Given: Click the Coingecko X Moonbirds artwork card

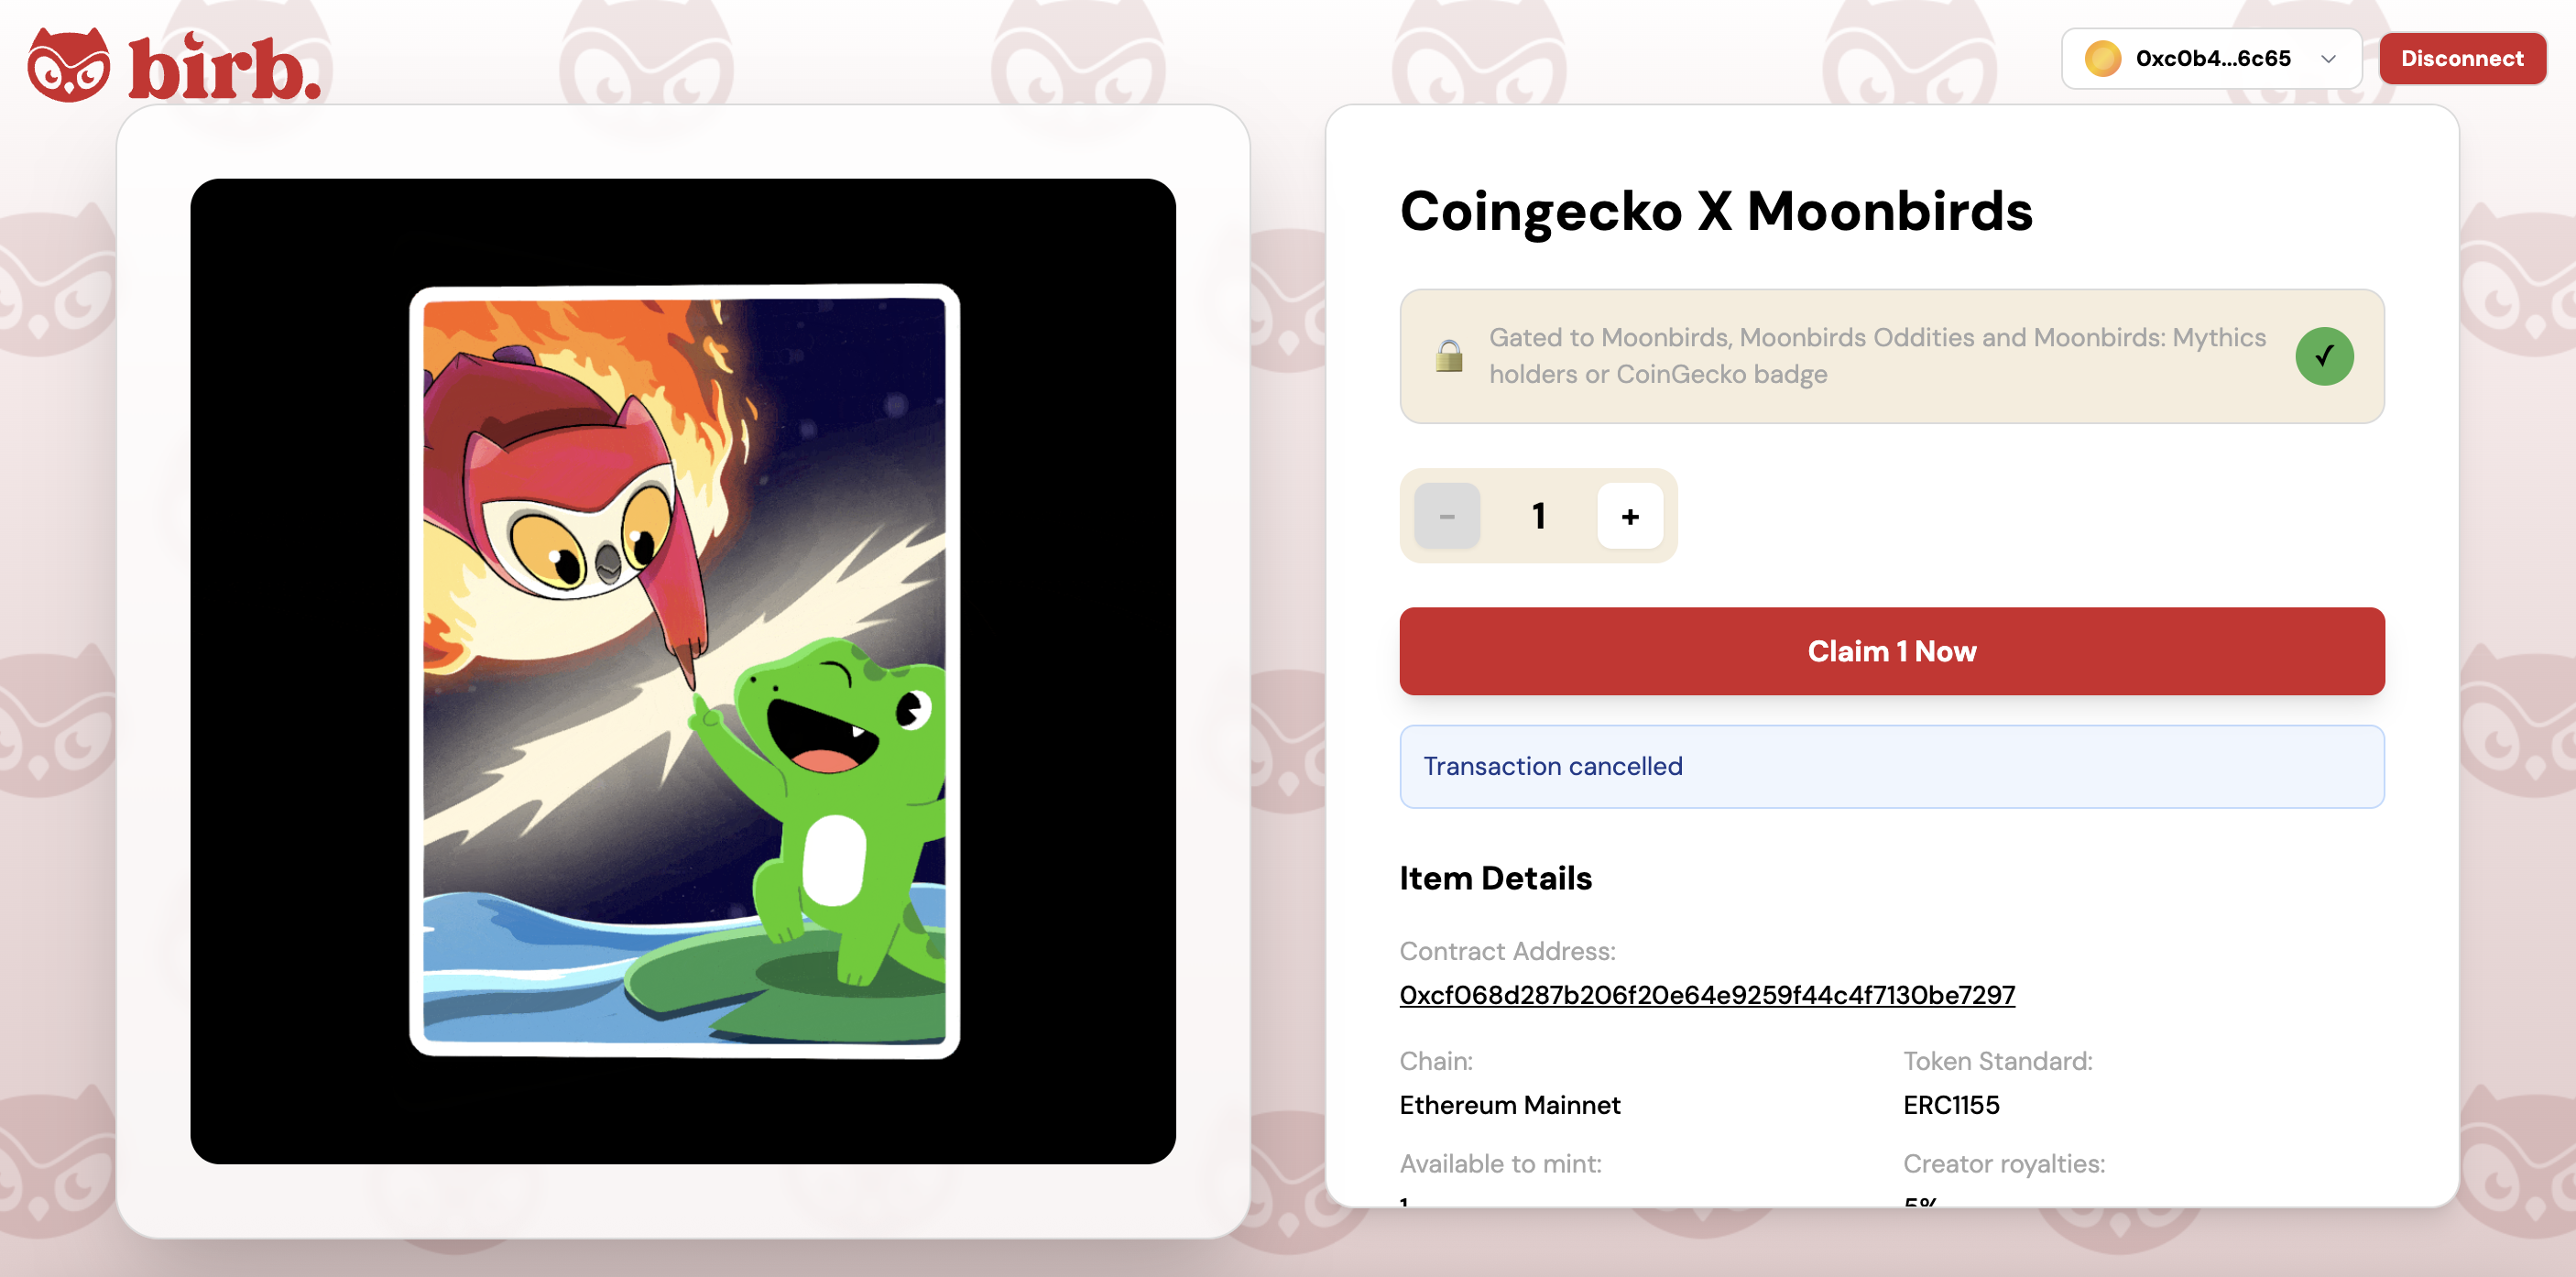Looking at the screenshot, I should click(x=684, y=671).
